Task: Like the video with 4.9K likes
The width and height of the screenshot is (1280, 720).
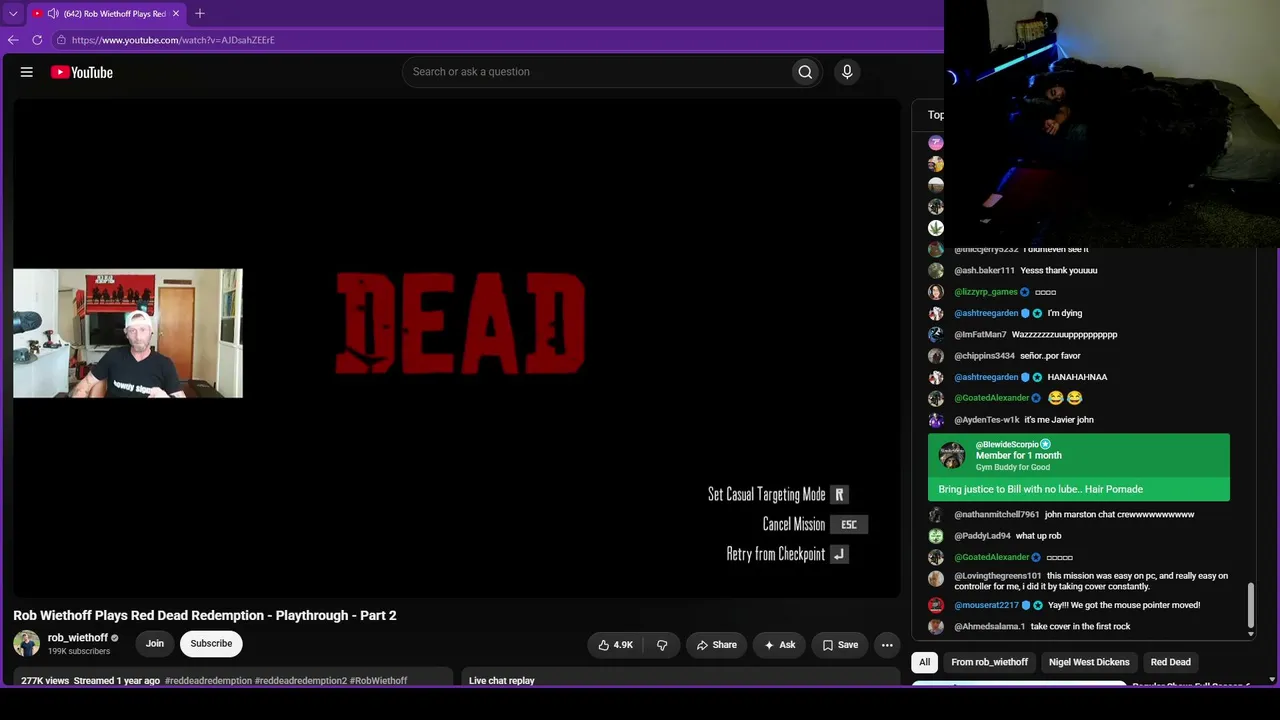Action: pos(616,645)
